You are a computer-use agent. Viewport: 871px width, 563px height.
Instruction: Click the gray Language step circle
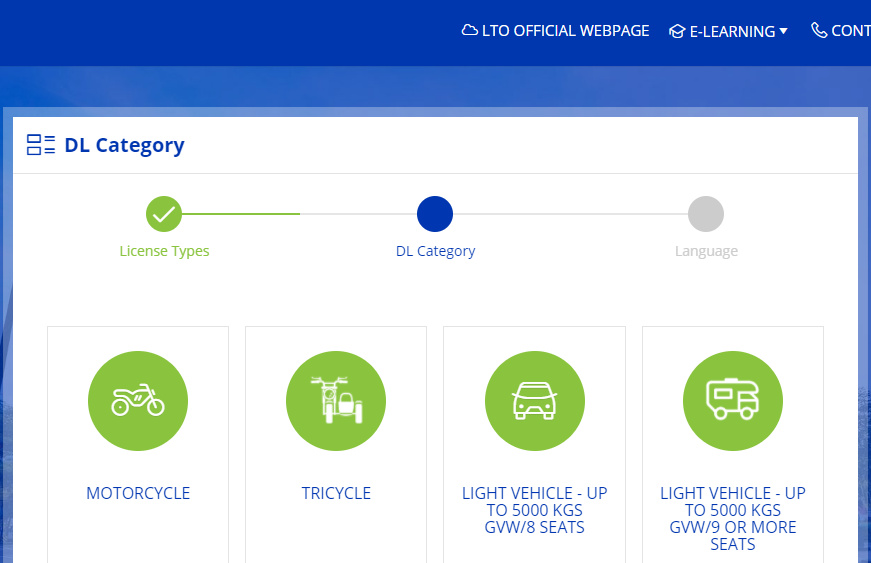pyautogui.click(x=706, y=214)
